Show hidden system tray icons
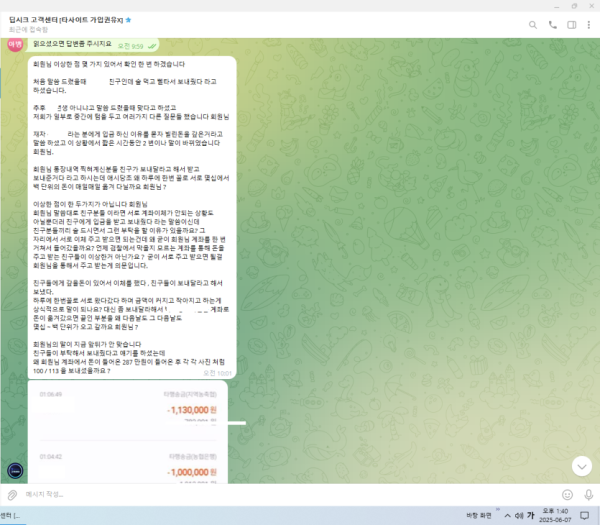This screenshot has width=600, height=525. click(x=507, y=515)
